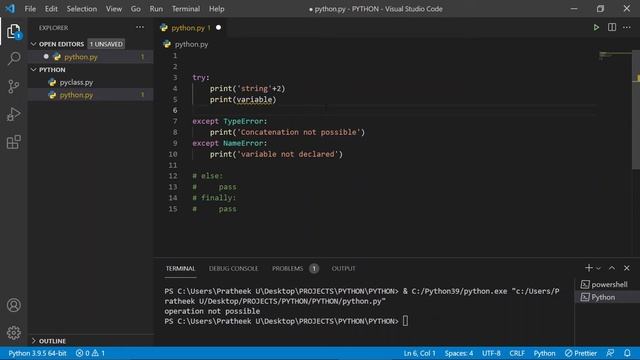Viewport: 640px width, 360px height.
Task: Open the Edit menu
Action: [x=51, y=9]
